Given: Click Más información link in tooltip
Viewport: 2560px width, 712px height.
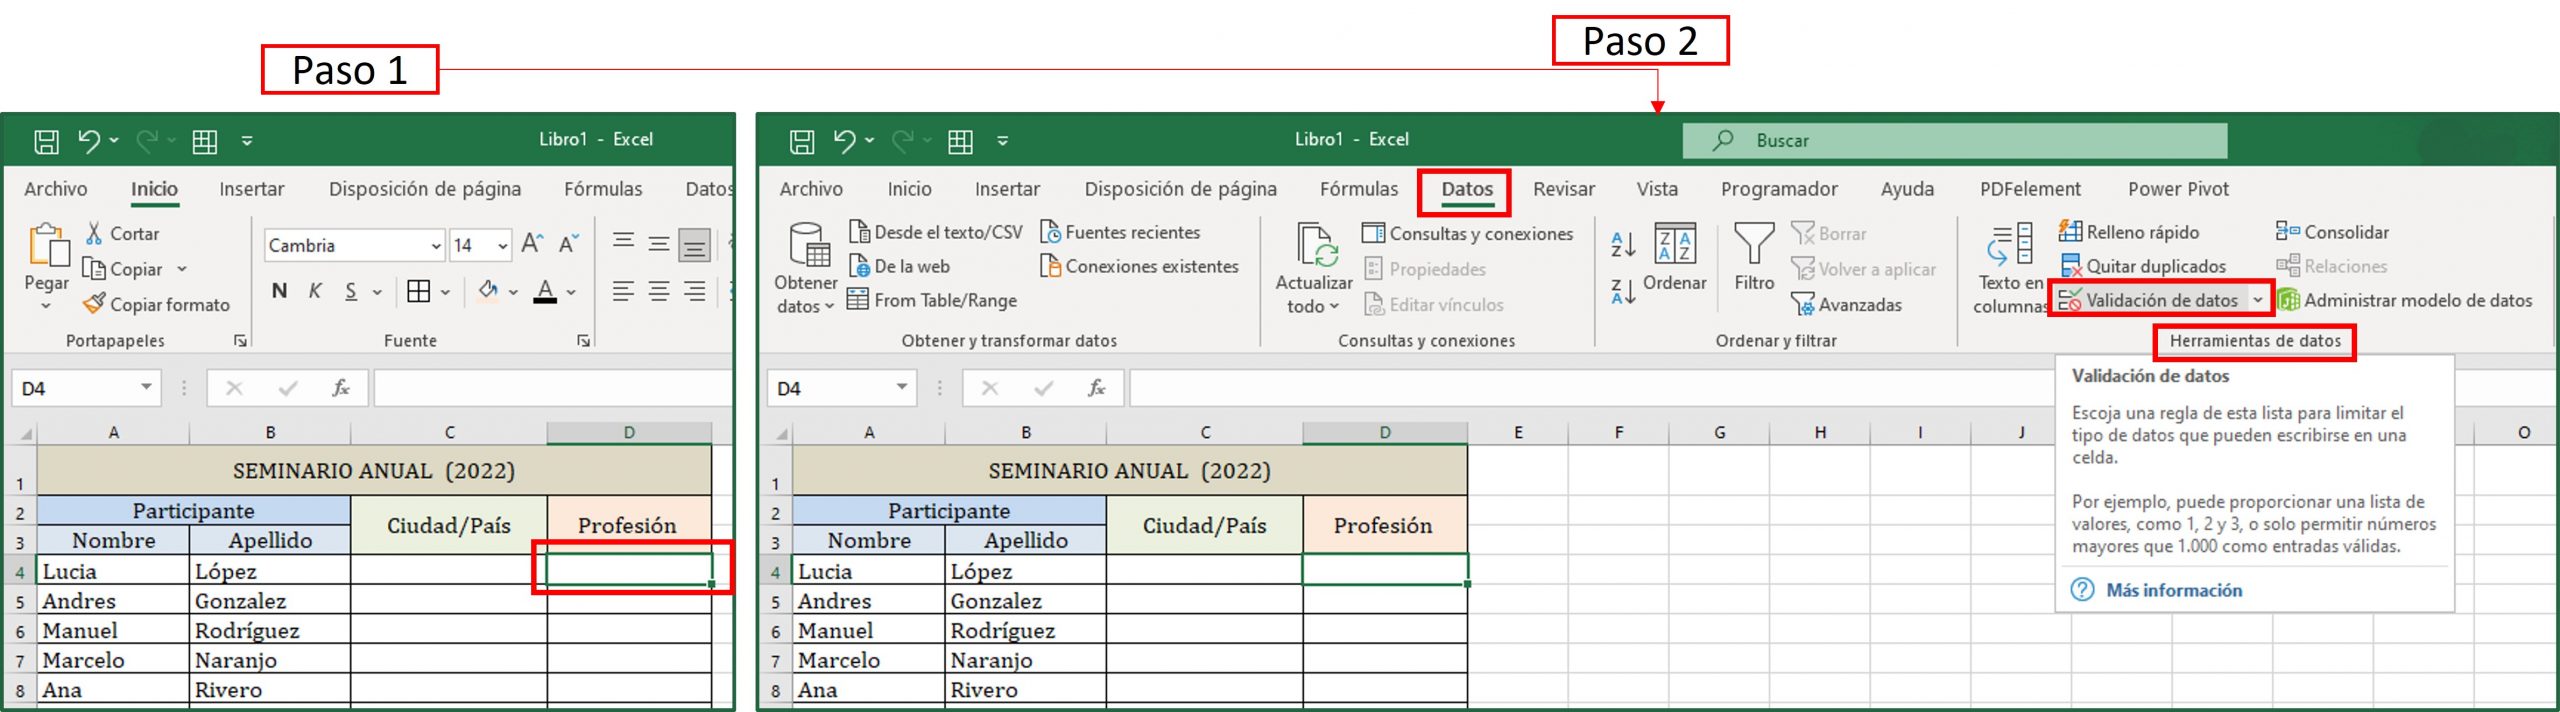Looking at the screenshot, I should click(2174, 590).
